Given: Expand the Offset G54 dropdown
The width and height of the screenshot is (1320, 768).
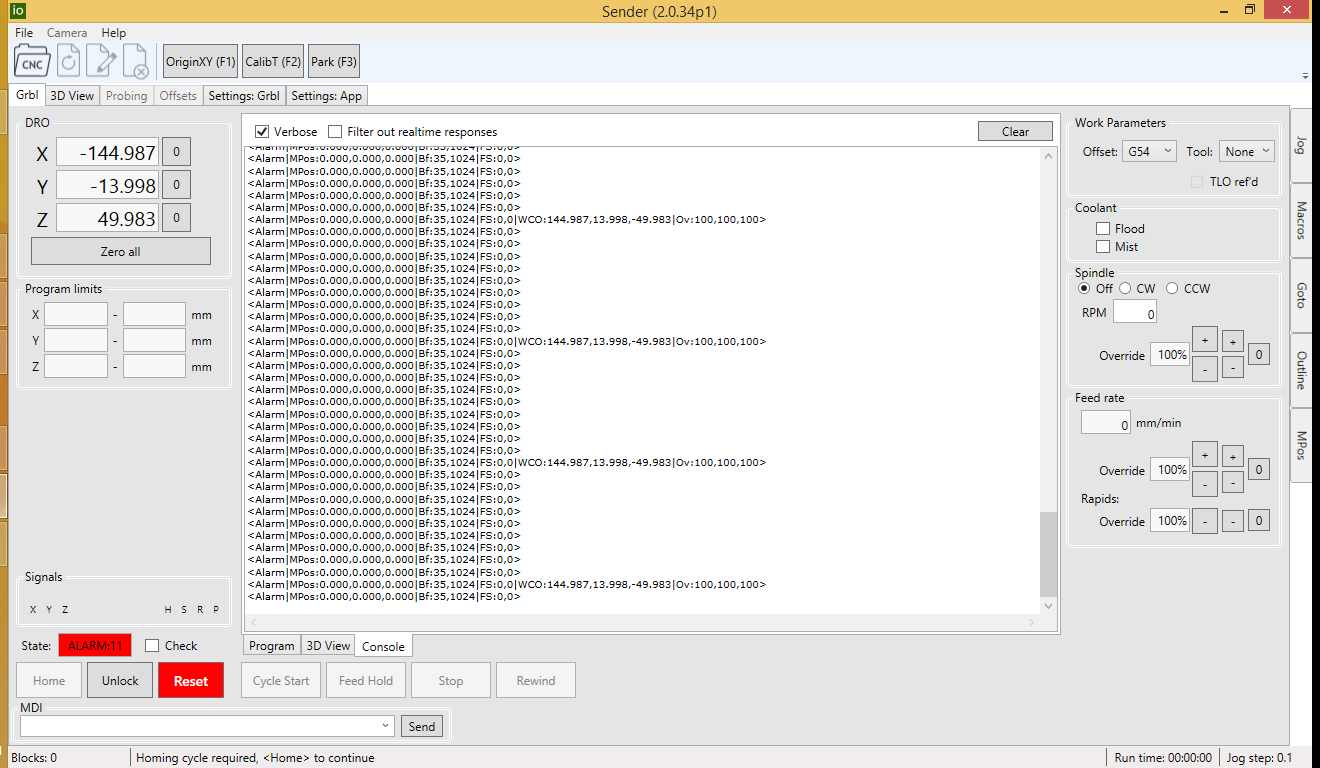Looking at the screenshot, I should (x=1149, y=152).
